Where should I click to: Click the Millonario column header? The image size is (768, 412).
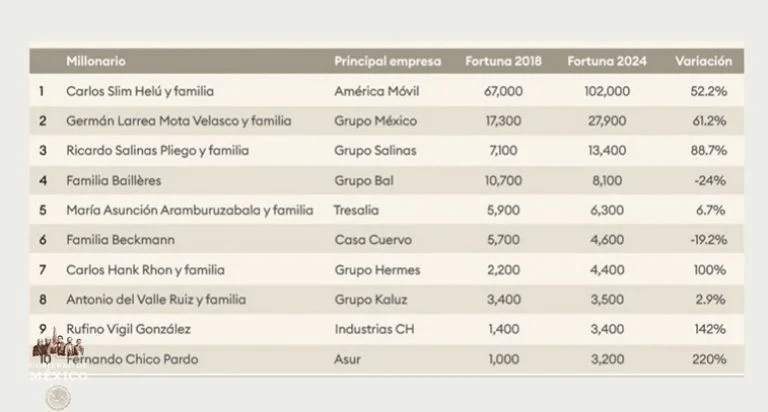(x=96, y=61)
